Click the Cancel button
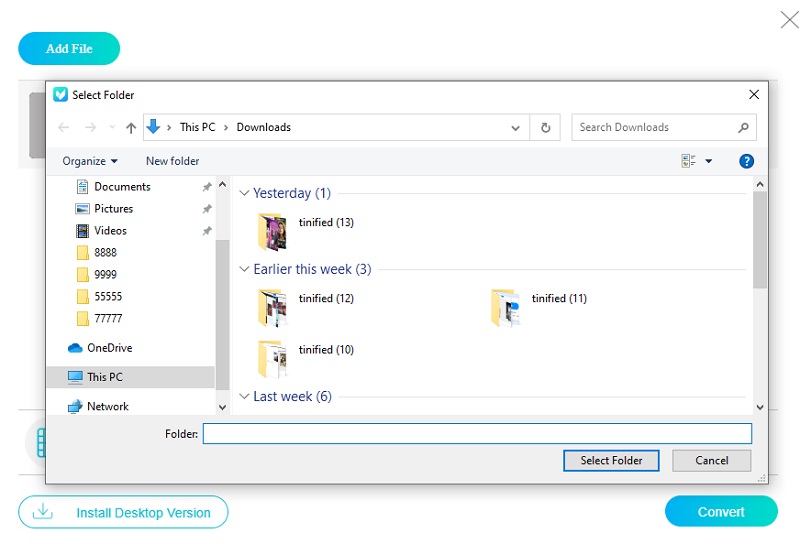800x544 pixels. [x=711, y=461]
